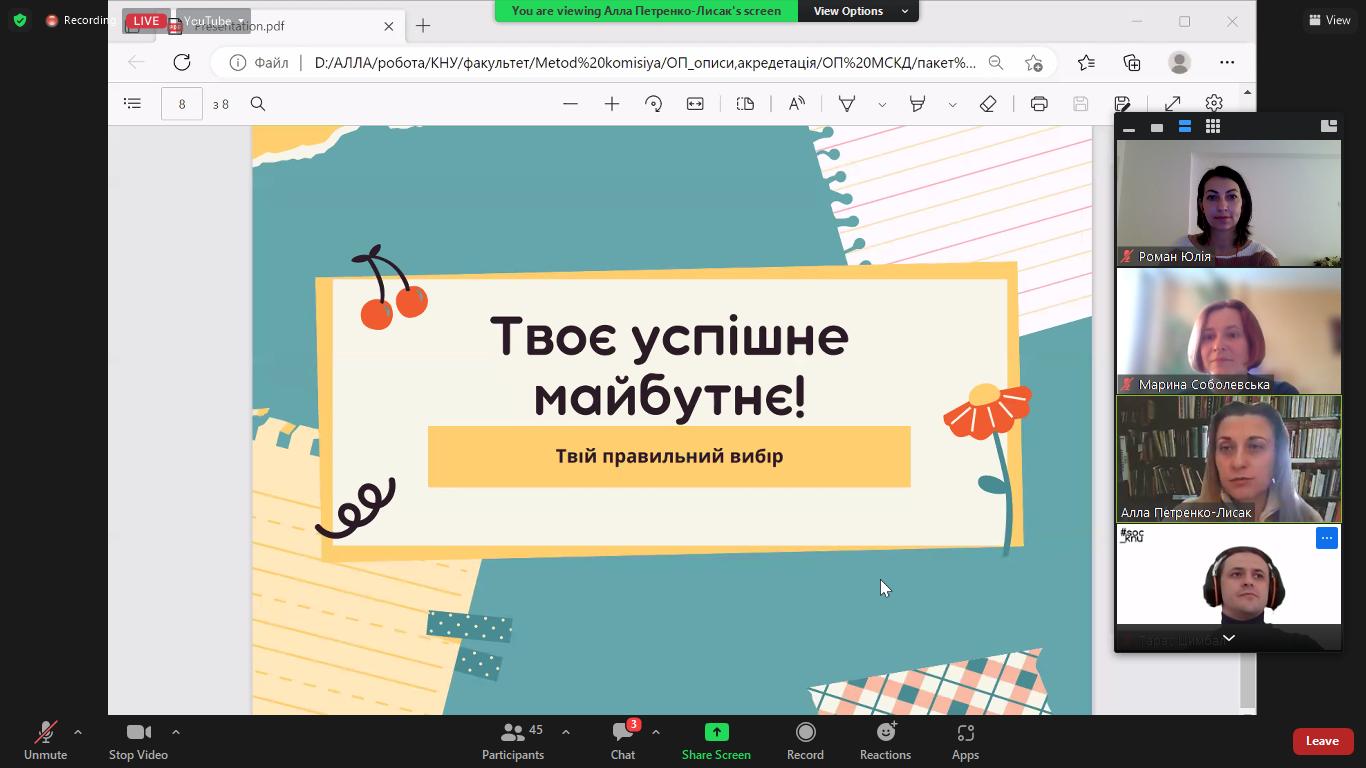Screen dimensions: 1366x768
Task: Select the PDF Draw pen tool
Action: 847,104
